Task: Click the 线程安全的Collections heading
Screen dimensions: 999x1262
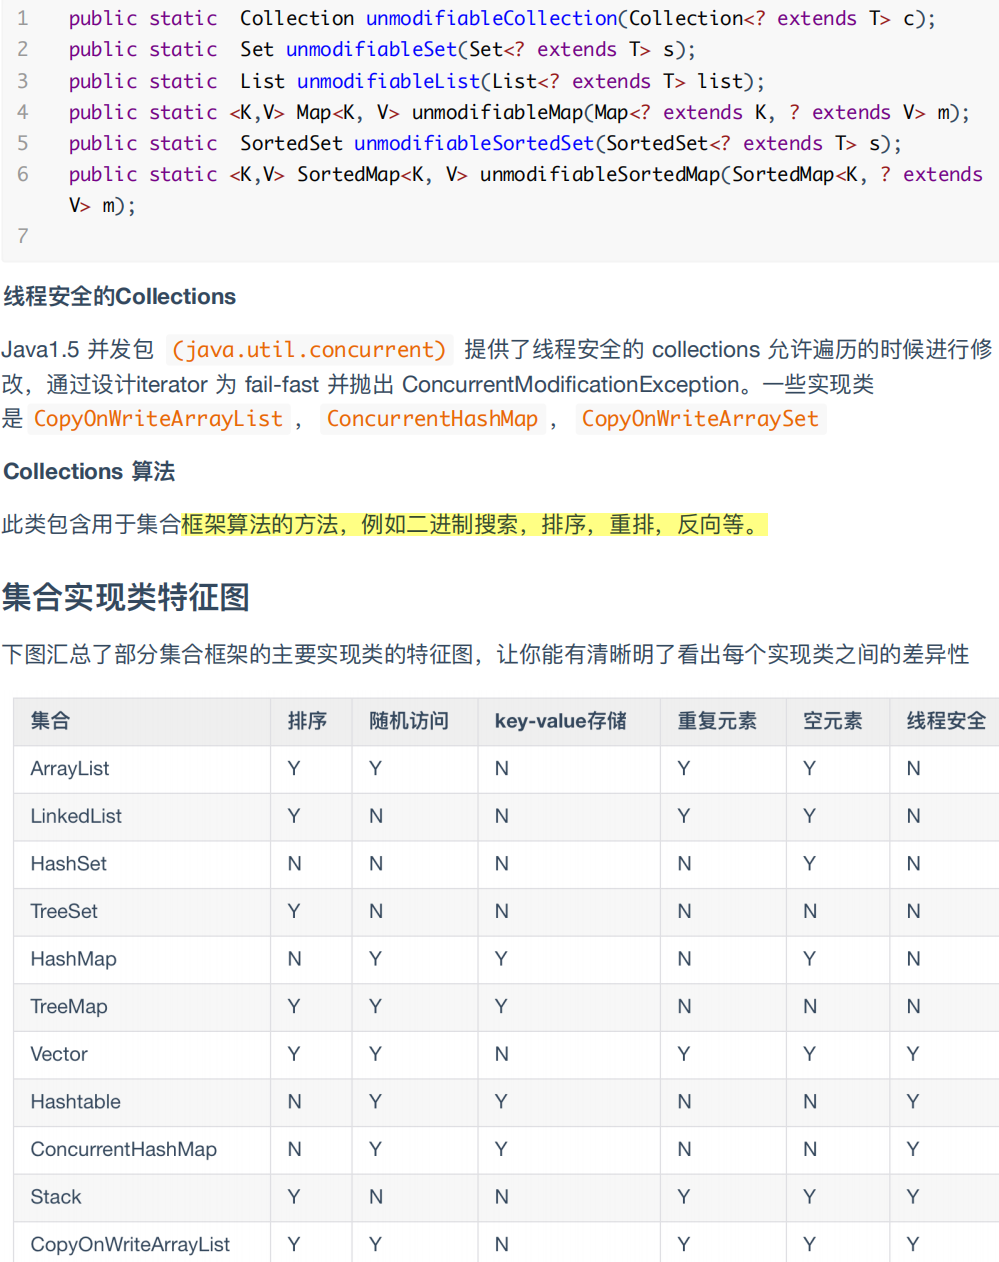Action: [x=119, y=296]
